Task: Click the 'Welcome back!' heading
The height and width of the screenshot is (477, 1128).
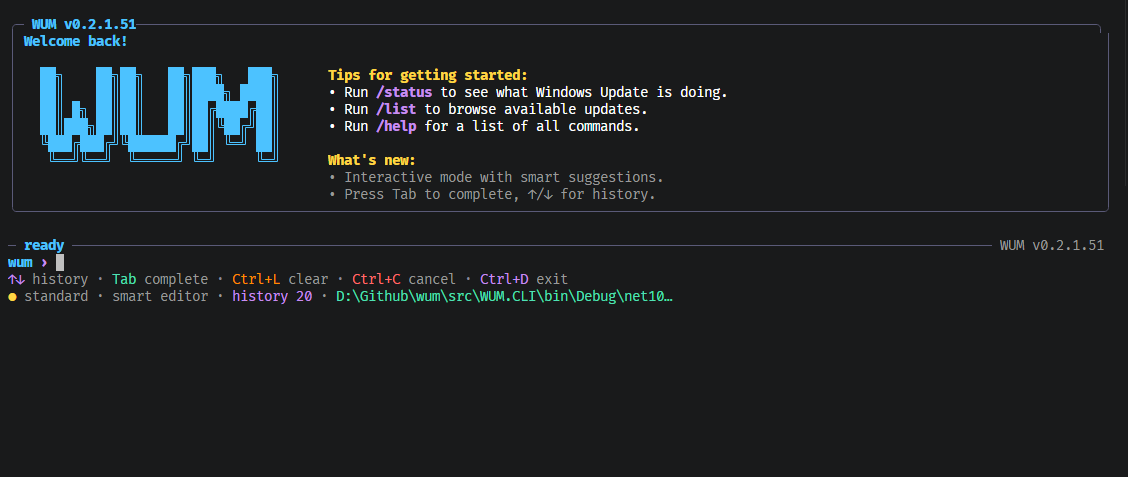Action: pyautogui.click(x=76, y=41)
